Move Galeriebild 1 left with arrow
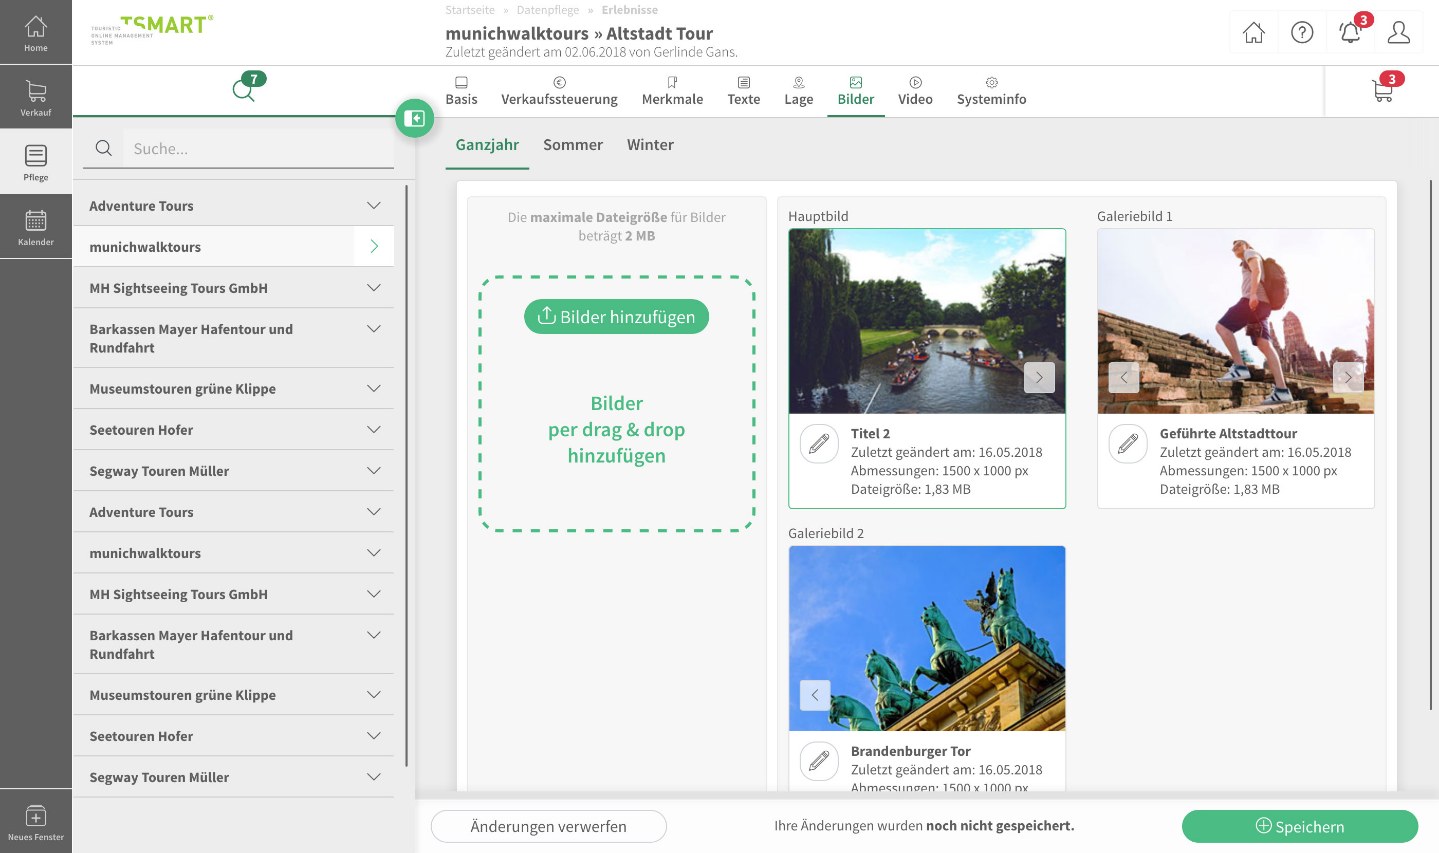 click(x=1124, y=377)
